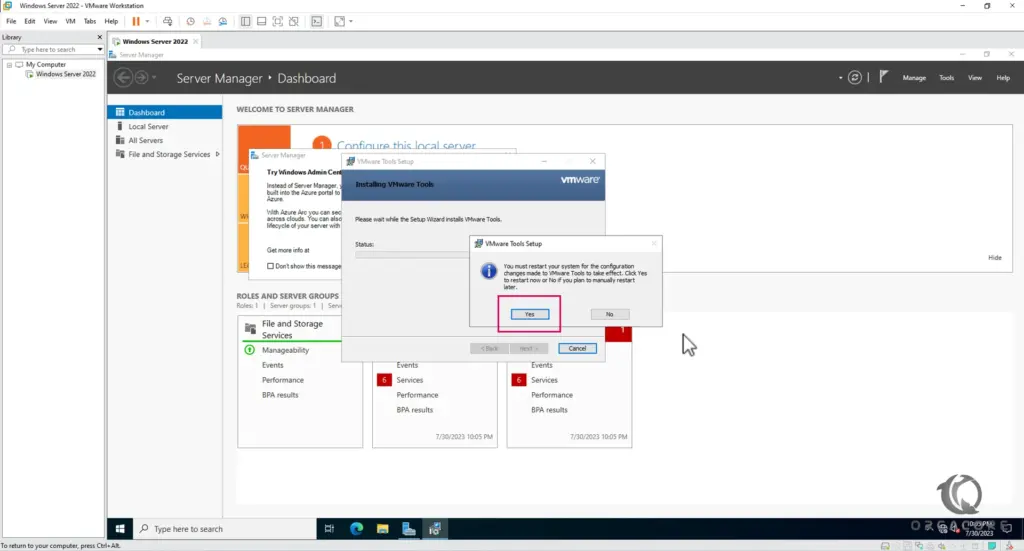Click the Server Manager taskbar icon
This screenshot has width=1024, height=551.
(x=409, y=529)
